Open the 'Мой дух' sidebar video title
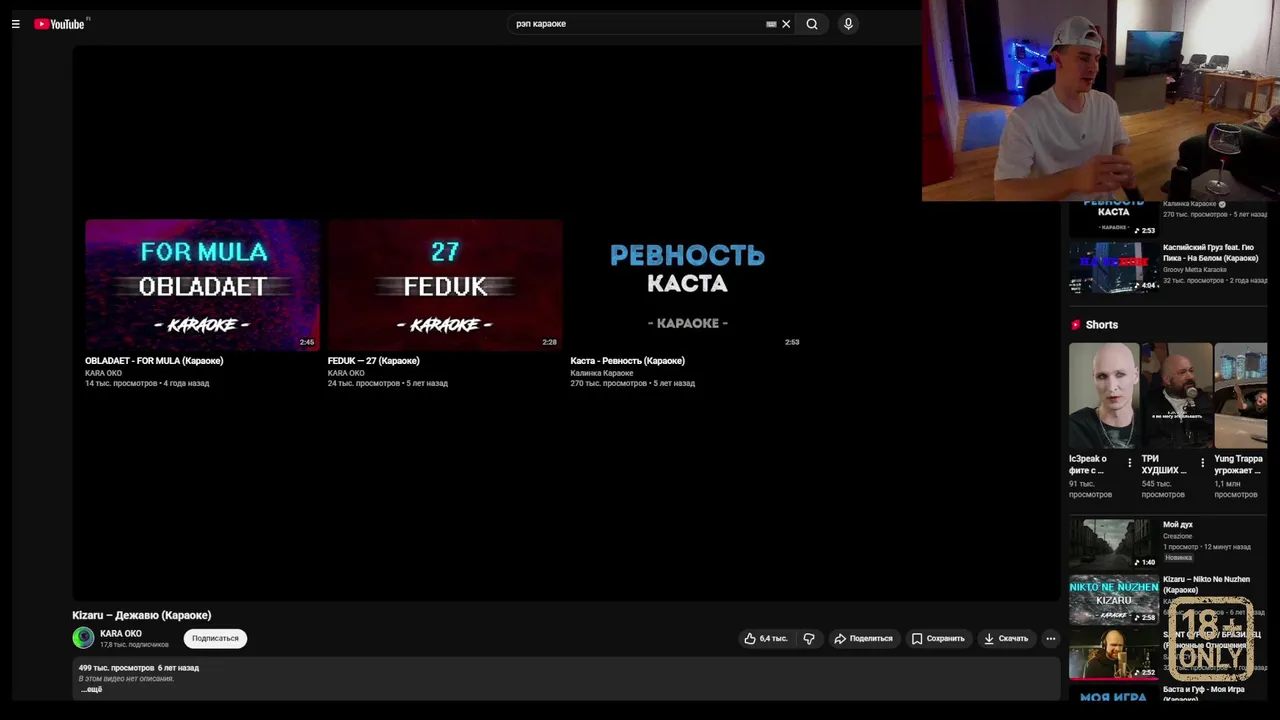 pos(1178,524)
